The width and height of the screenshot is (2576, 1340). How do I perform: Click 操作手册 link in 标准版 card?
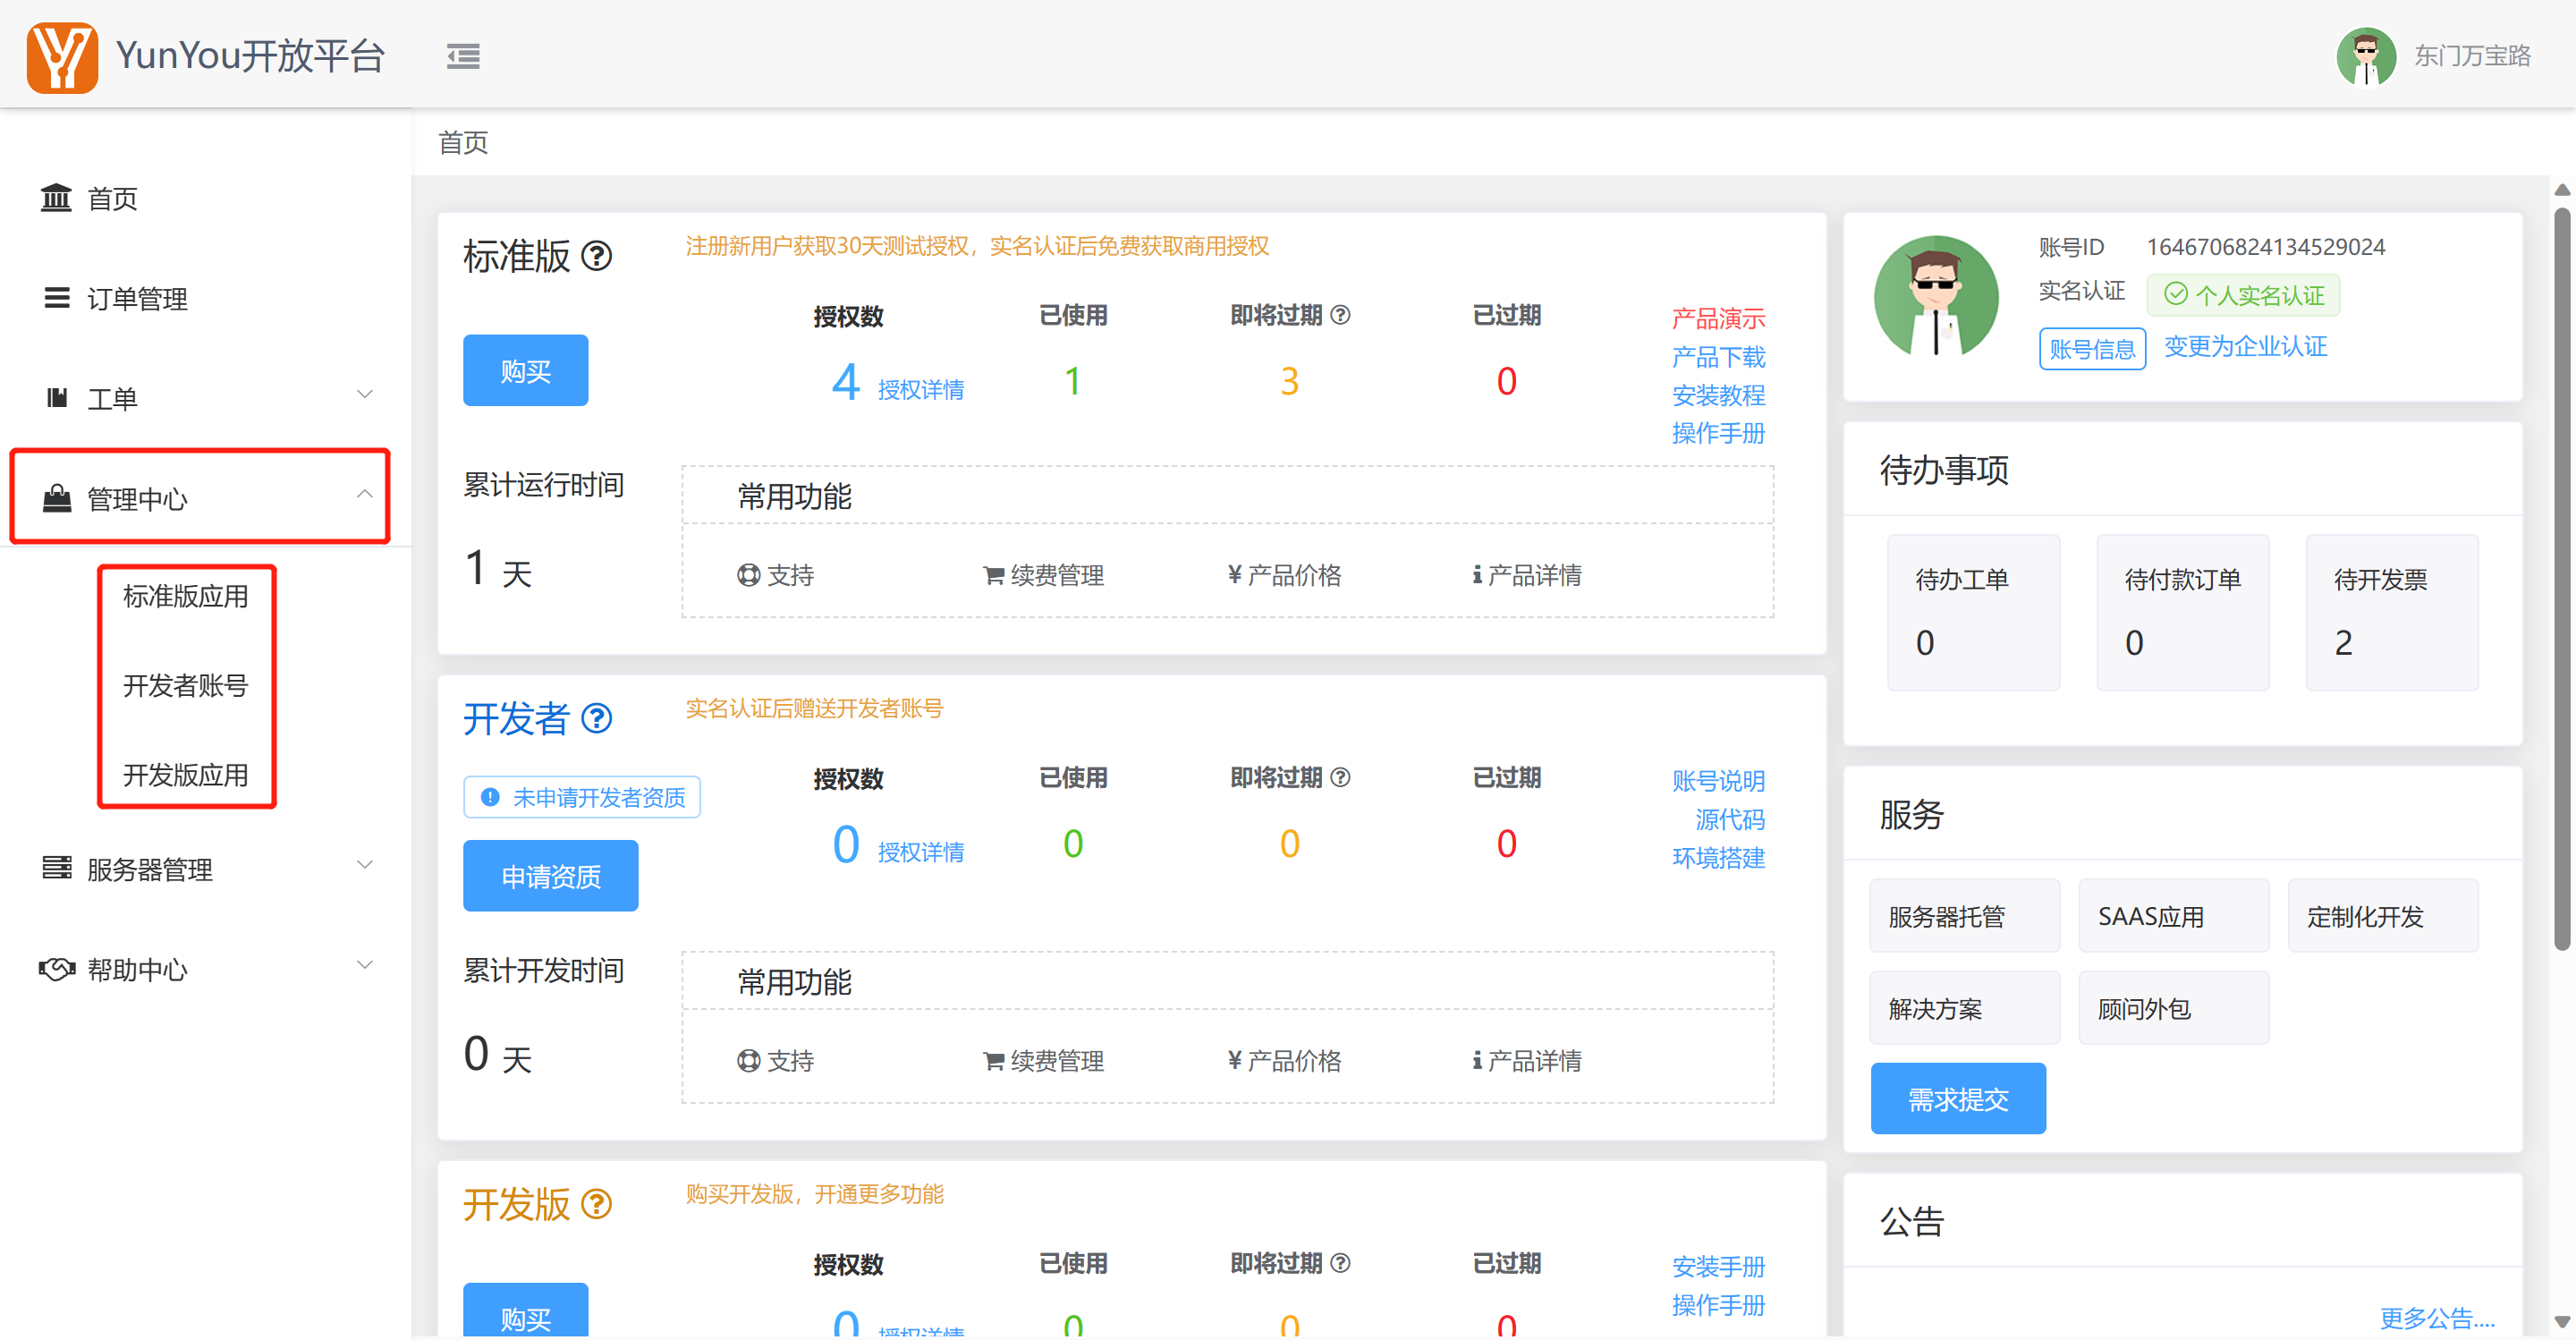pyautogui.click(x=1718, y=433)
